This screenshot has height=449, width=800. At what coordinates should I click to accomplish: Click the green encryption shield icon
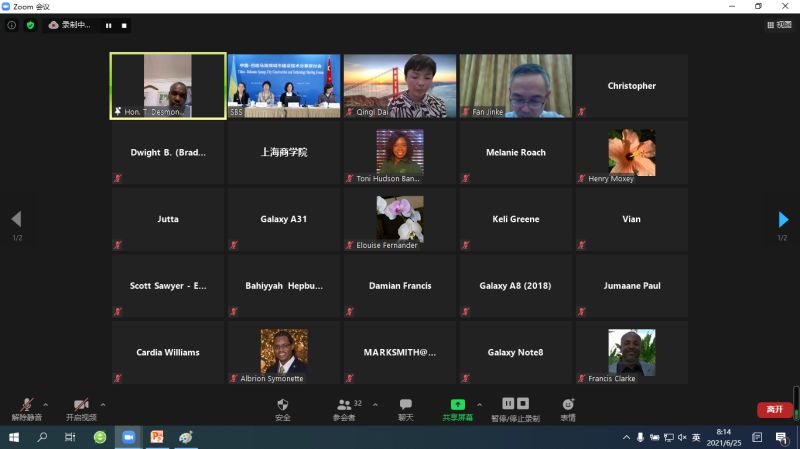pos(30,25)
